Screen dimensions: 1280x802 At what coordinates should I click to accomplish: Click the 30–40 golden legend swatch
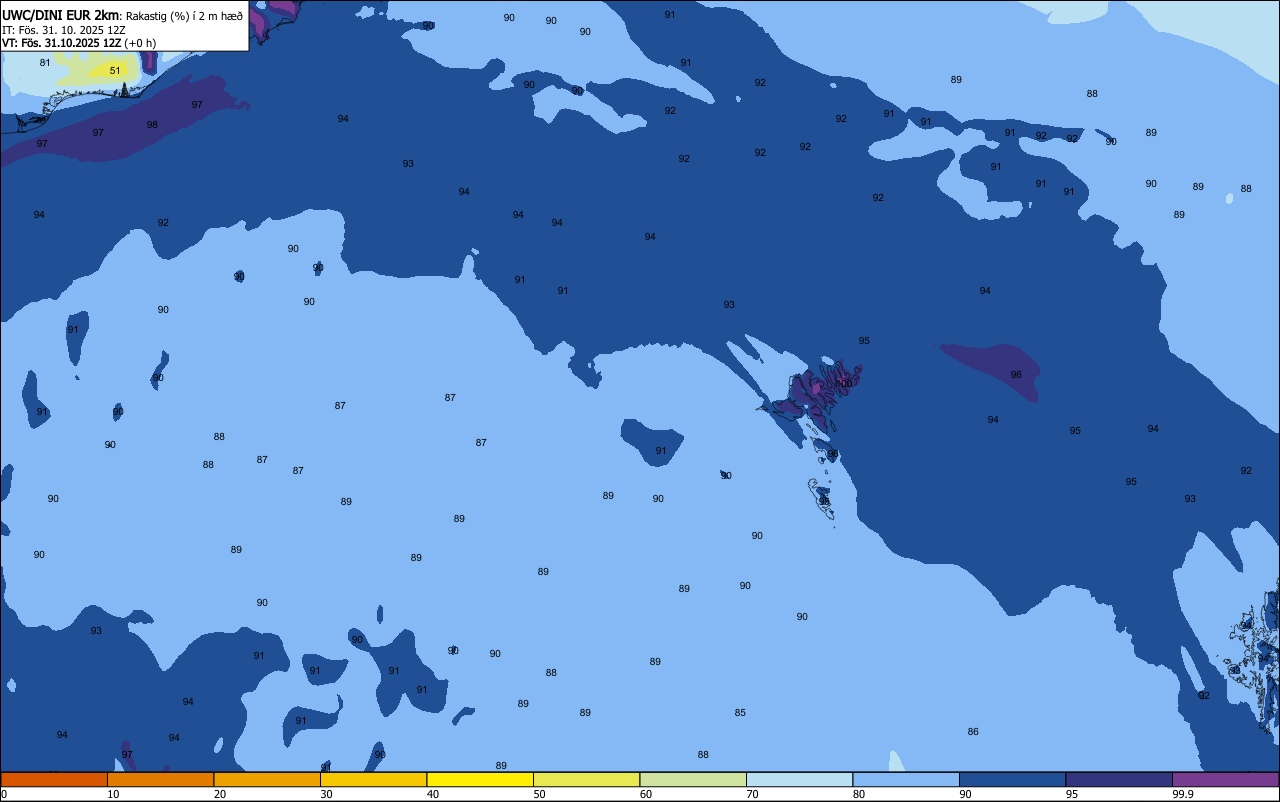tap(373, 779)
